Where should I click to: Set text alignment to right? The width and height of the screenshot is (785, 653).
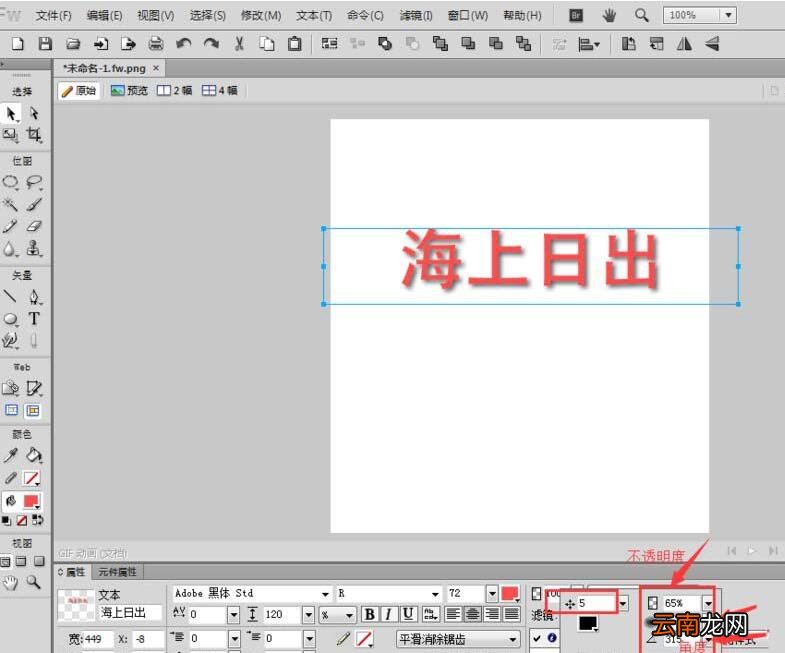(492, 614)
